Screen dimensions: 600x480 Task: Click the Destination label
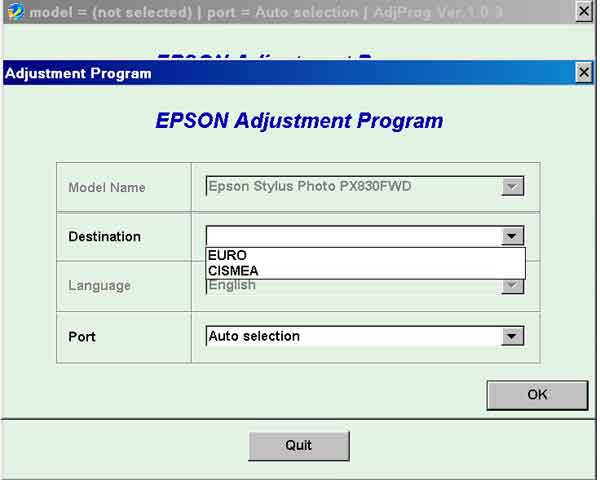click(x=104, y=237)
